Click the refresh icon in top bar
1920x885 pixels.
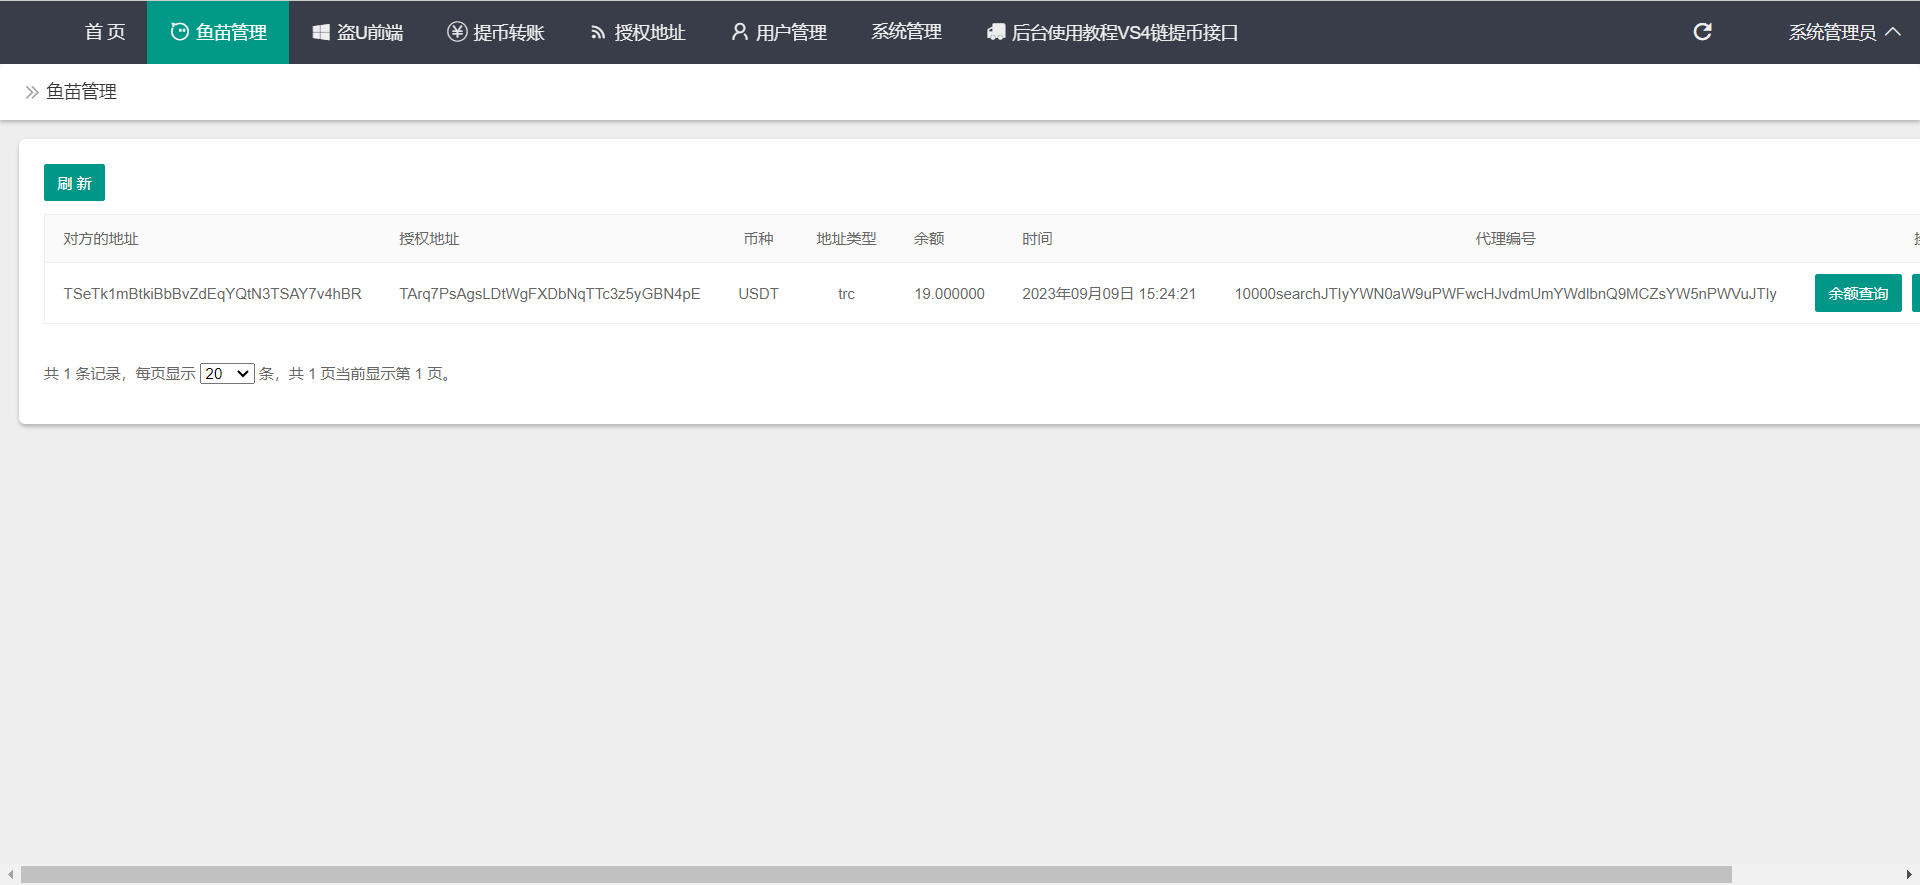point(1702,32)
